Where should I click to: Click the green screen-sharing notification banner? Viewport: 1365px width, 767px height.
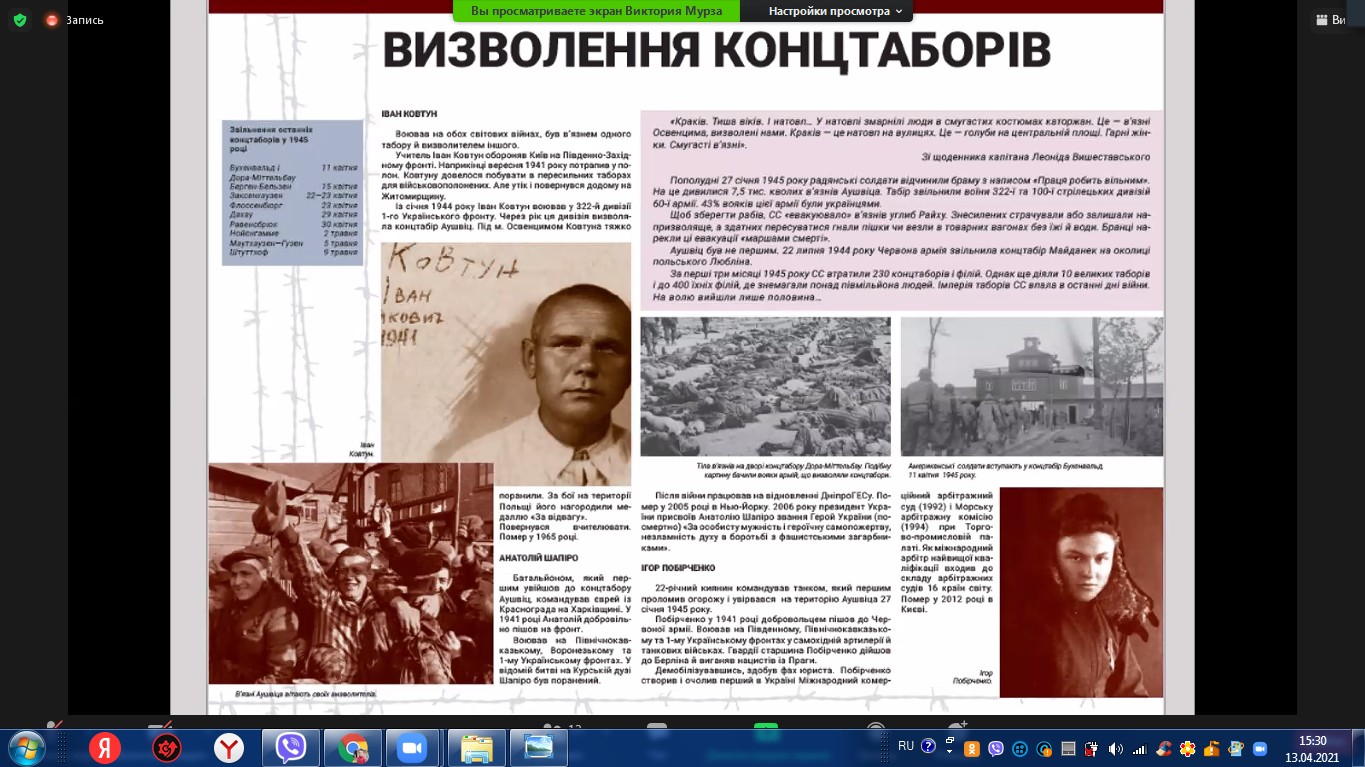(596, 11)
